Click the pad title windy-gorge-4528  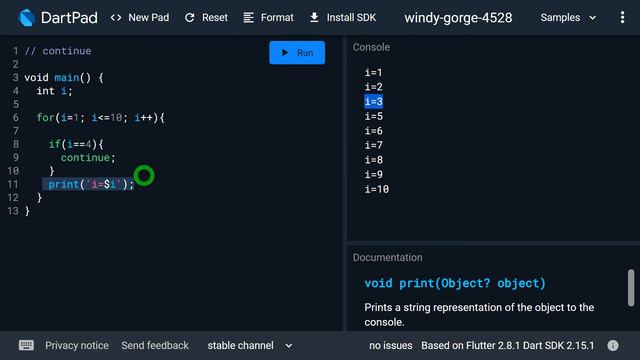tap(458, 18)
